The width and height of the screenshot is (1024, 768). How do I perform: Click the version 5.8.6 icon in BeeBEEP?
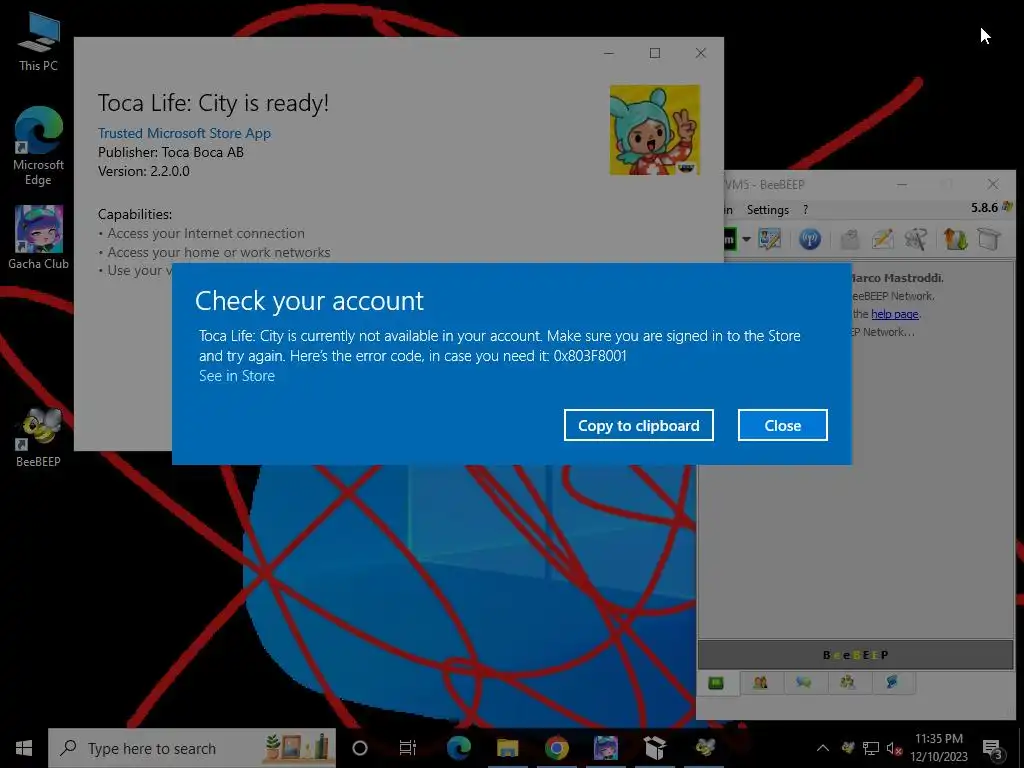(x=1006, y=207)
